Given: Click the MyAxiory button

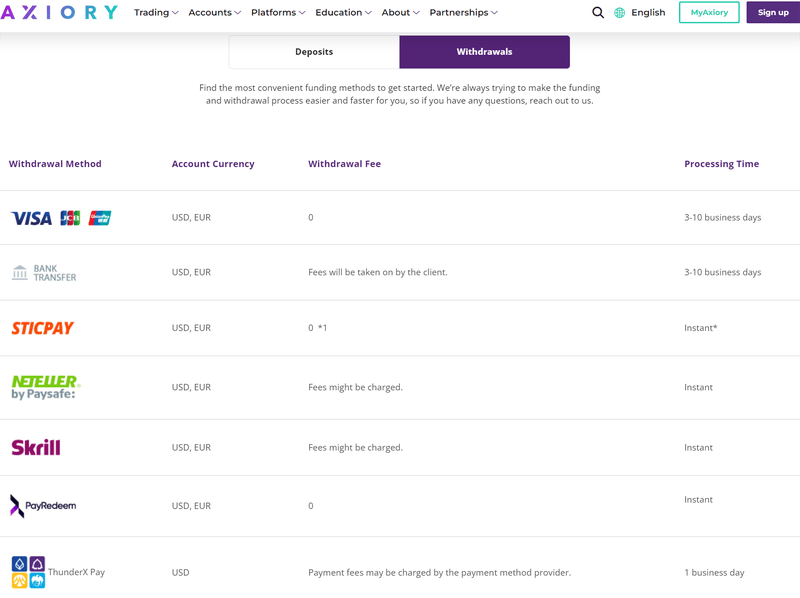Looking at the screenshot, I should point(709,13).
